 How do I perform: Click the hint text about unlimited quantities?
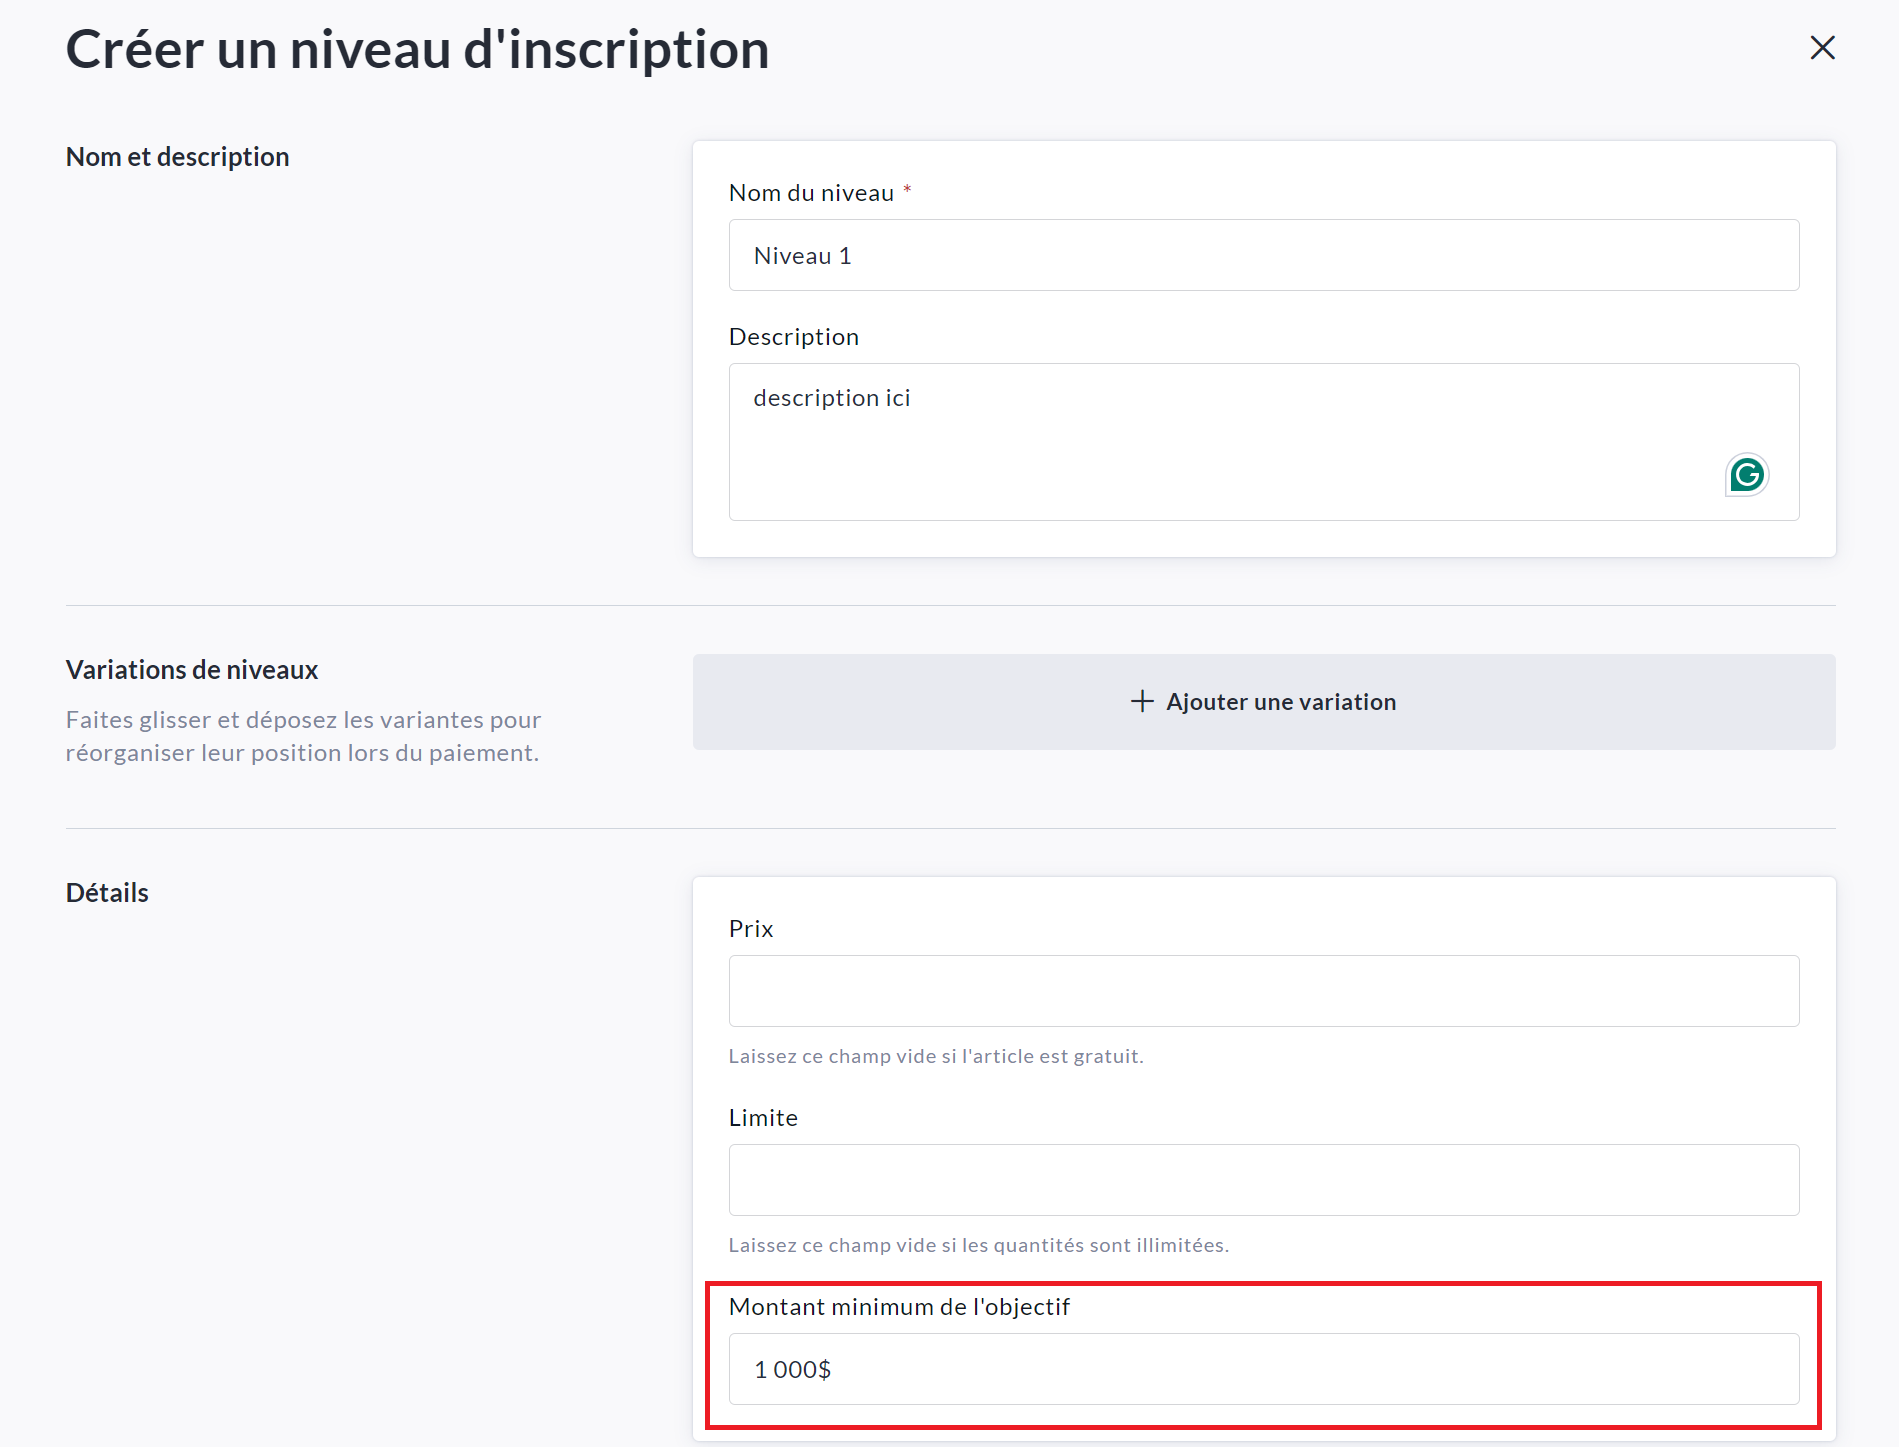pyautogui.click(x=978, y=1245)
